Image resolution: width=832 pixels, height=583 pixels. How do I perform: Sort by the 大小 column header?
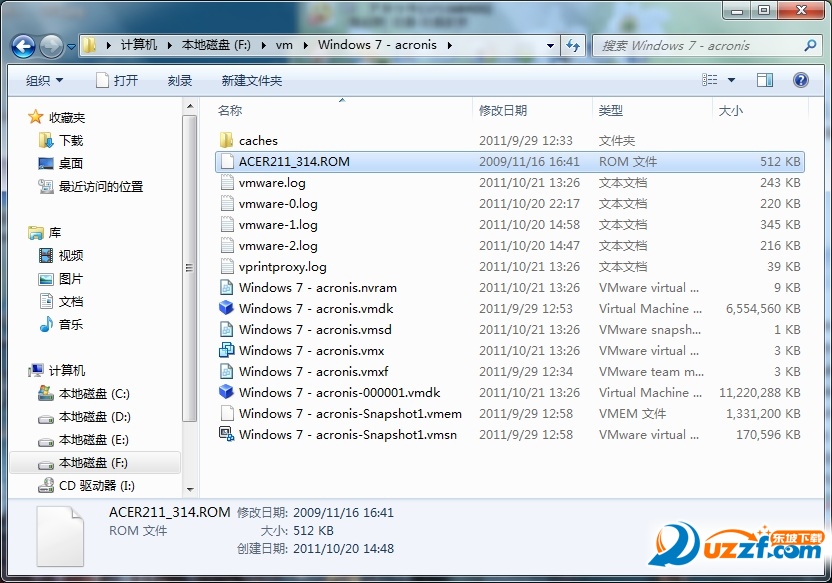(731, 111)
